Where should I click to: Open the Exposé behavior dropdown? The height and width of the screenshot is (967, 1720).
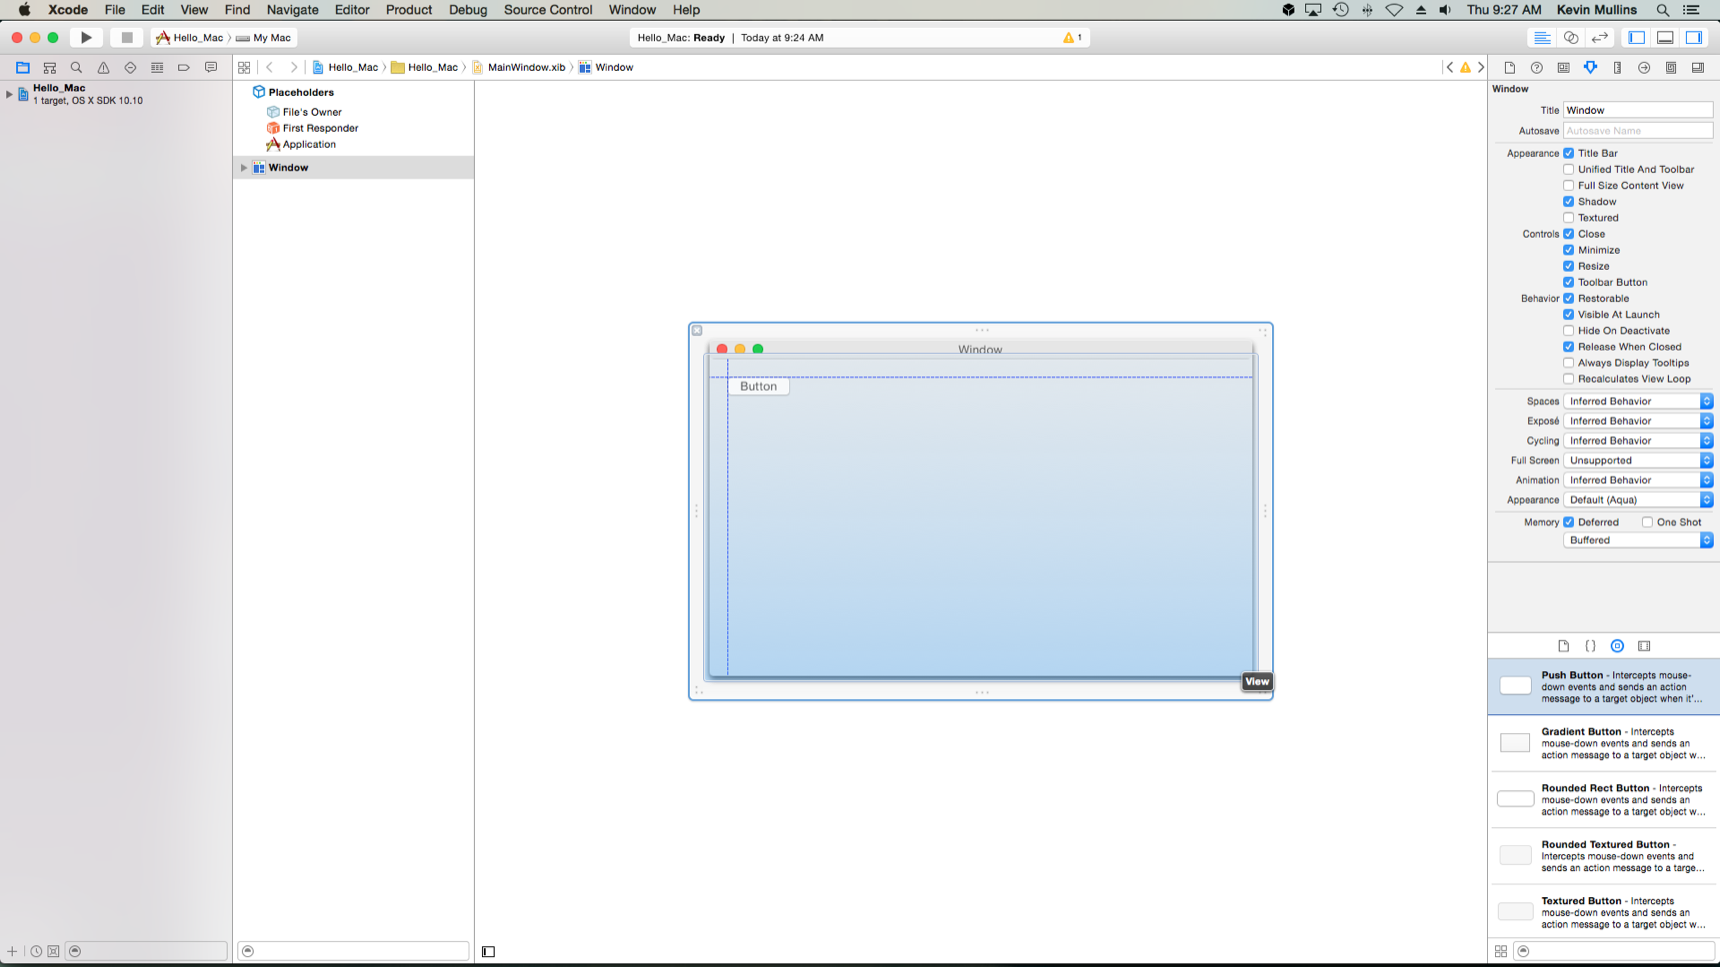point(1638,421)
